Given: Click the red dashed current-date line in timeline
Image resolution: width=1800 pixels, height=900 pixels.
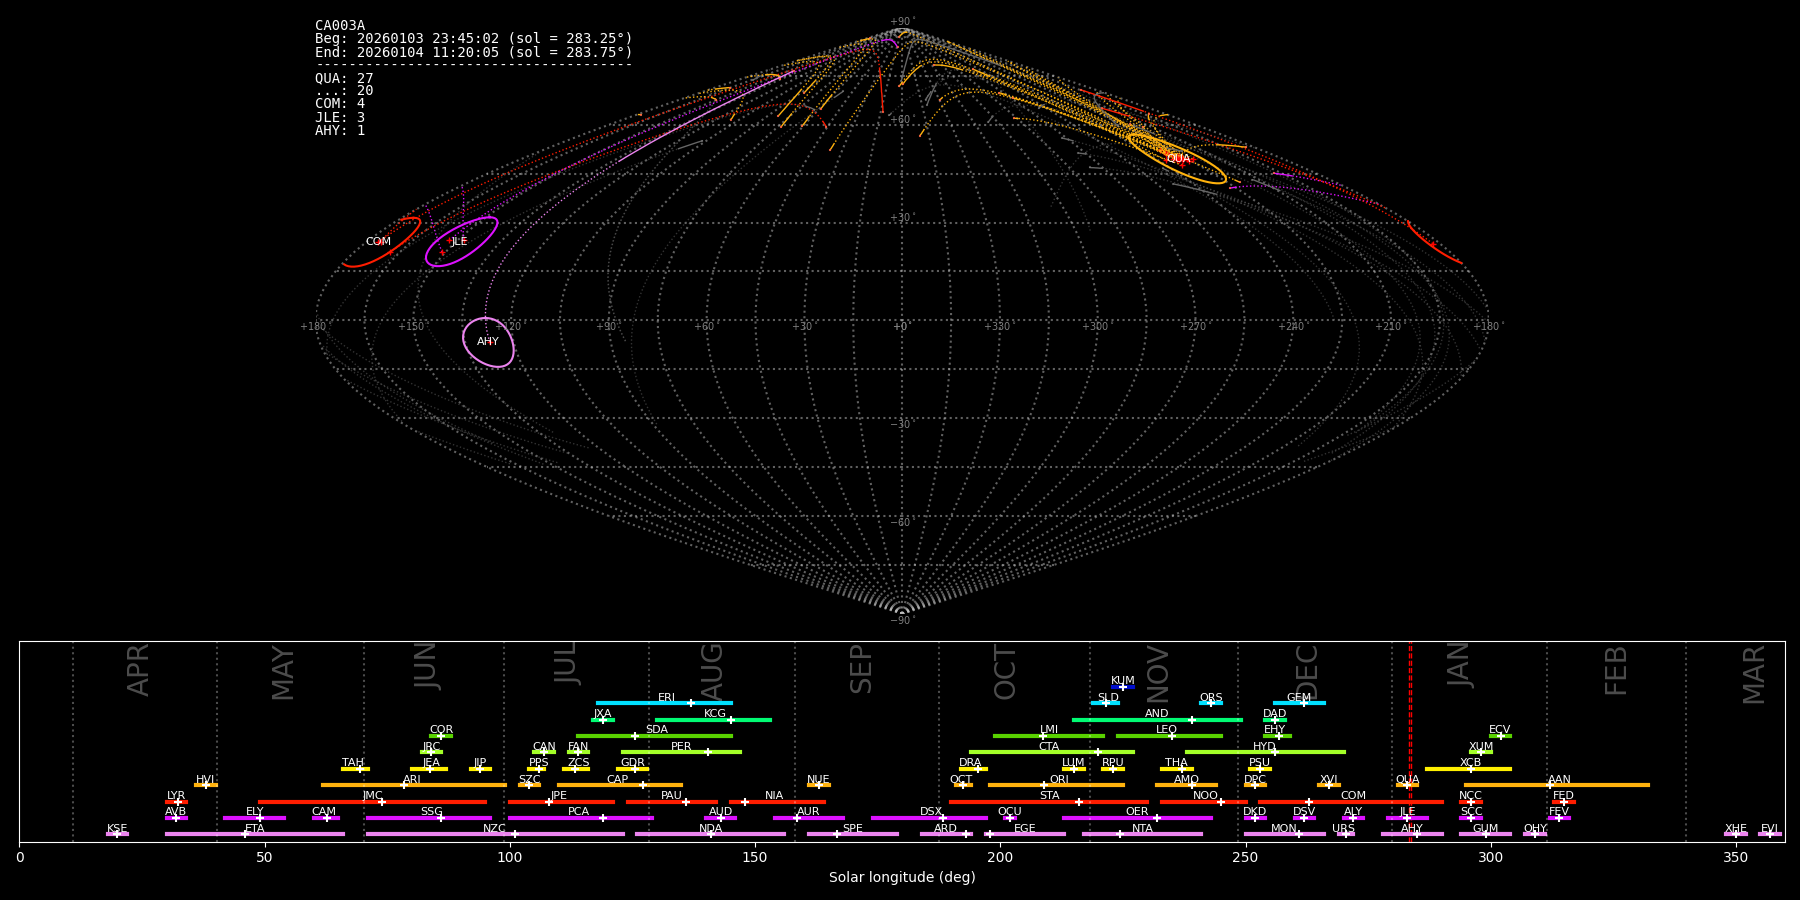Looking at the screenshot, I should [1410, 740].
